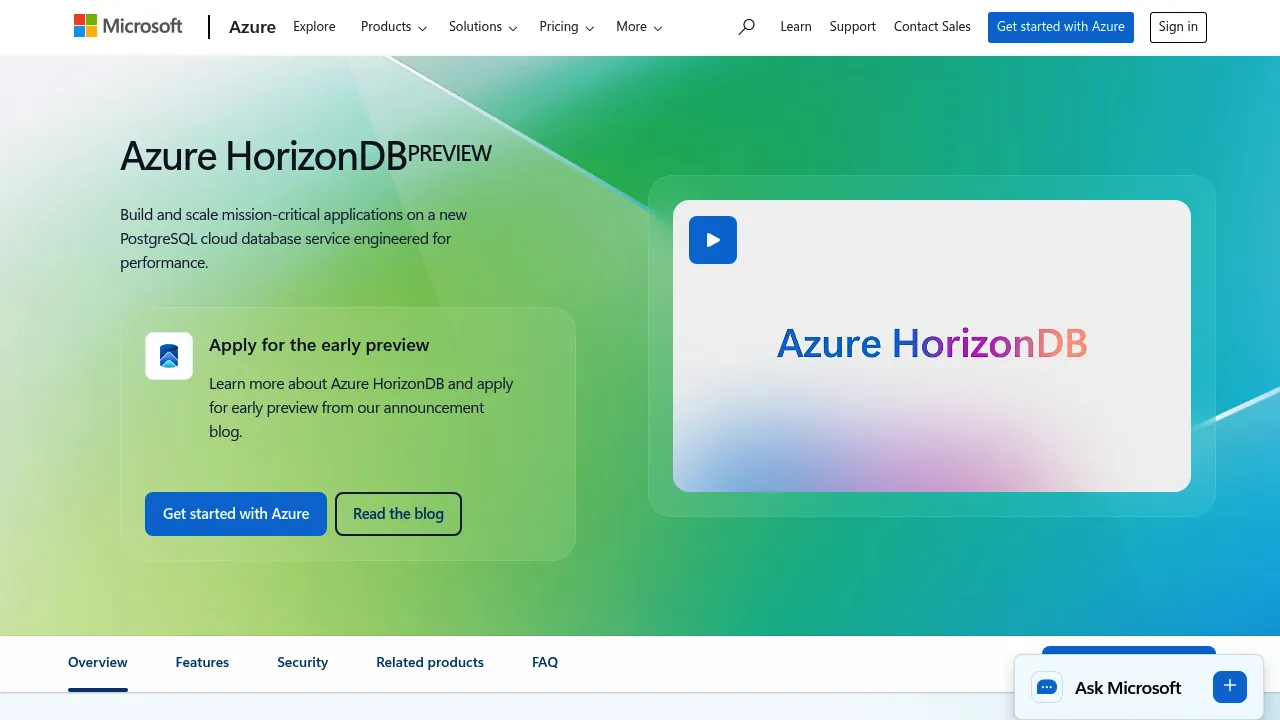
Task: Click the Azure HorizonDB PREVIEW page title
Action: [x=306, y=157]
